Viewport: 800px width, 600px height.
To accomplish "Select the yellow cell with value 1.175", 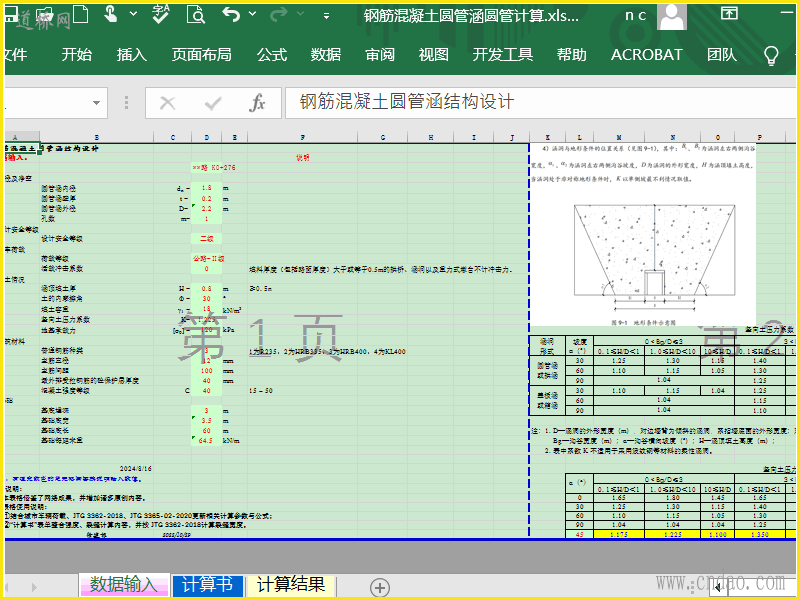I will click(x=619, y=534).
